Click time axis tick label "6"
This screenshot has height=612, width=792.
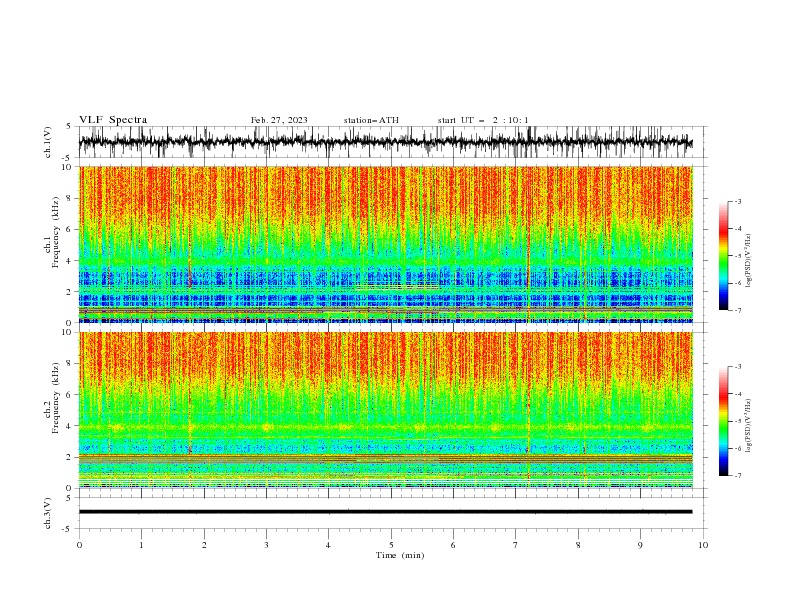453,545
